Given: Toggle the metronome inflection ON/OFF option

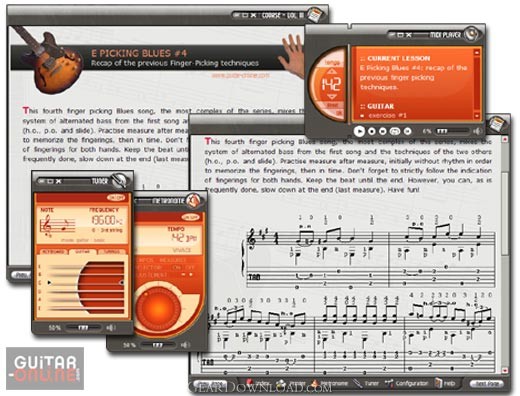Looking at the screenshot, I should [x=182, y=268].
